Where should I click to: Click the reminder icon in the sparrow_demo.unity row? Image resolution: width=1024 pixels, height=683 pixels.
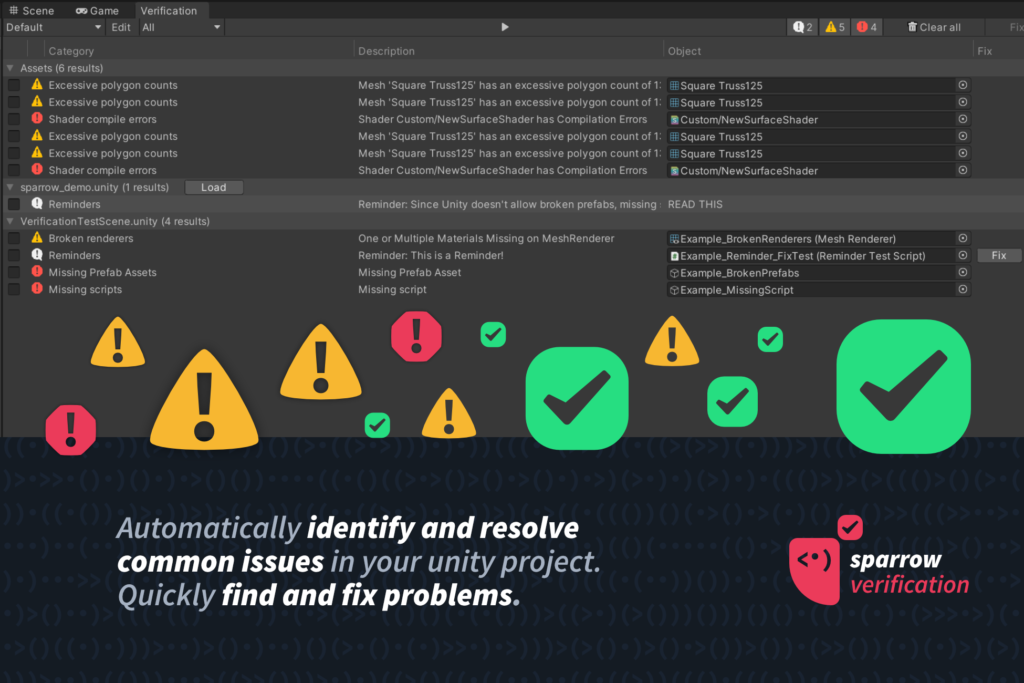point(37,204)
